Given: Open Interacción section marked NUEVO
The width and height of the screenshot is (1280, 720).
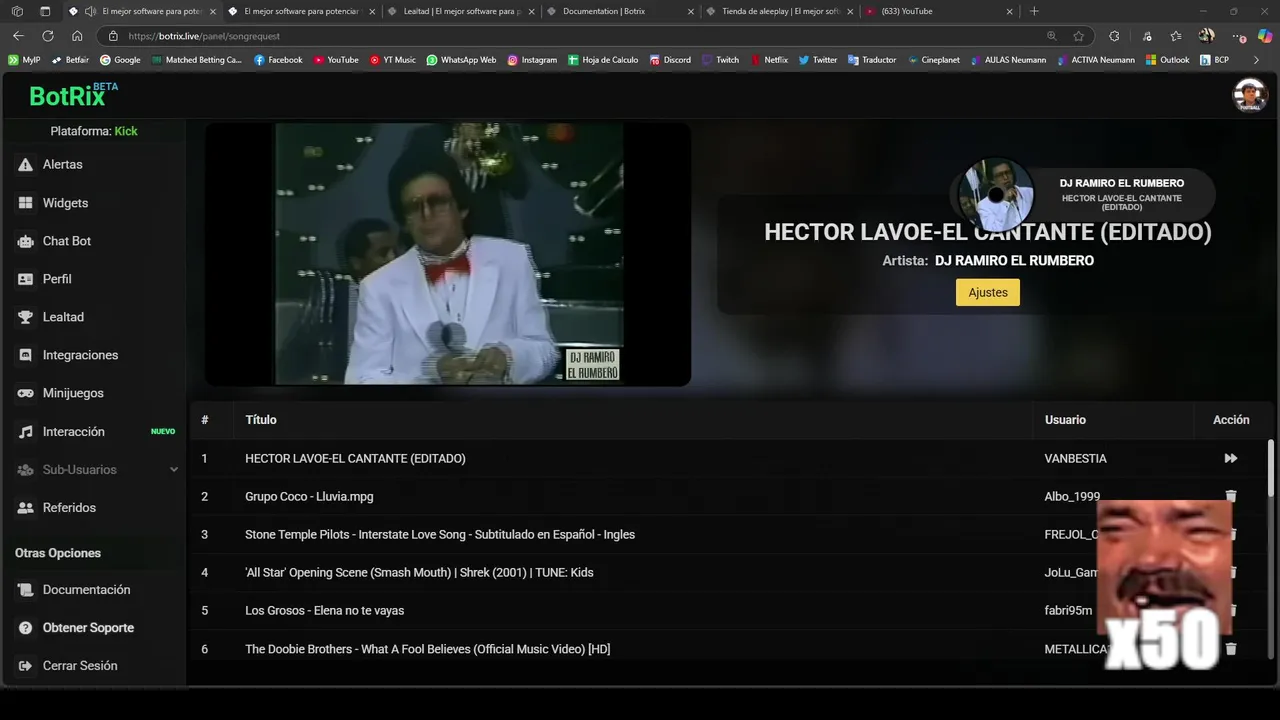Looking at the screenshot, I should (x=95, y=432).
